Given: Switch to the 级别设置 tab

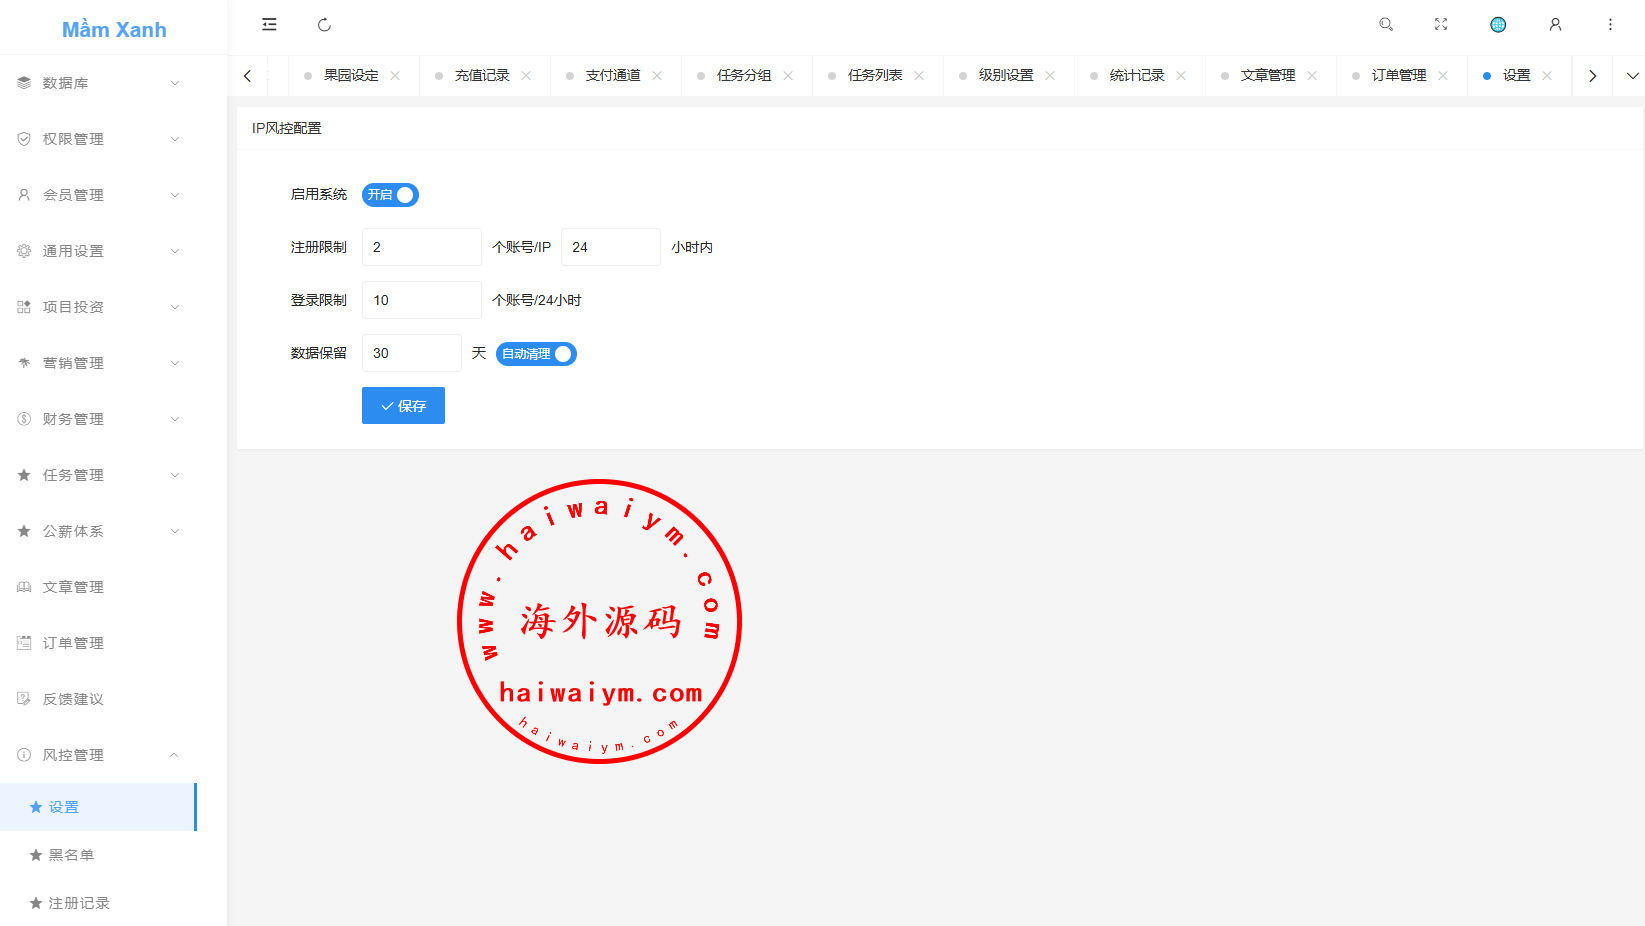Looking at the screenshot, I should [1006, 76].
